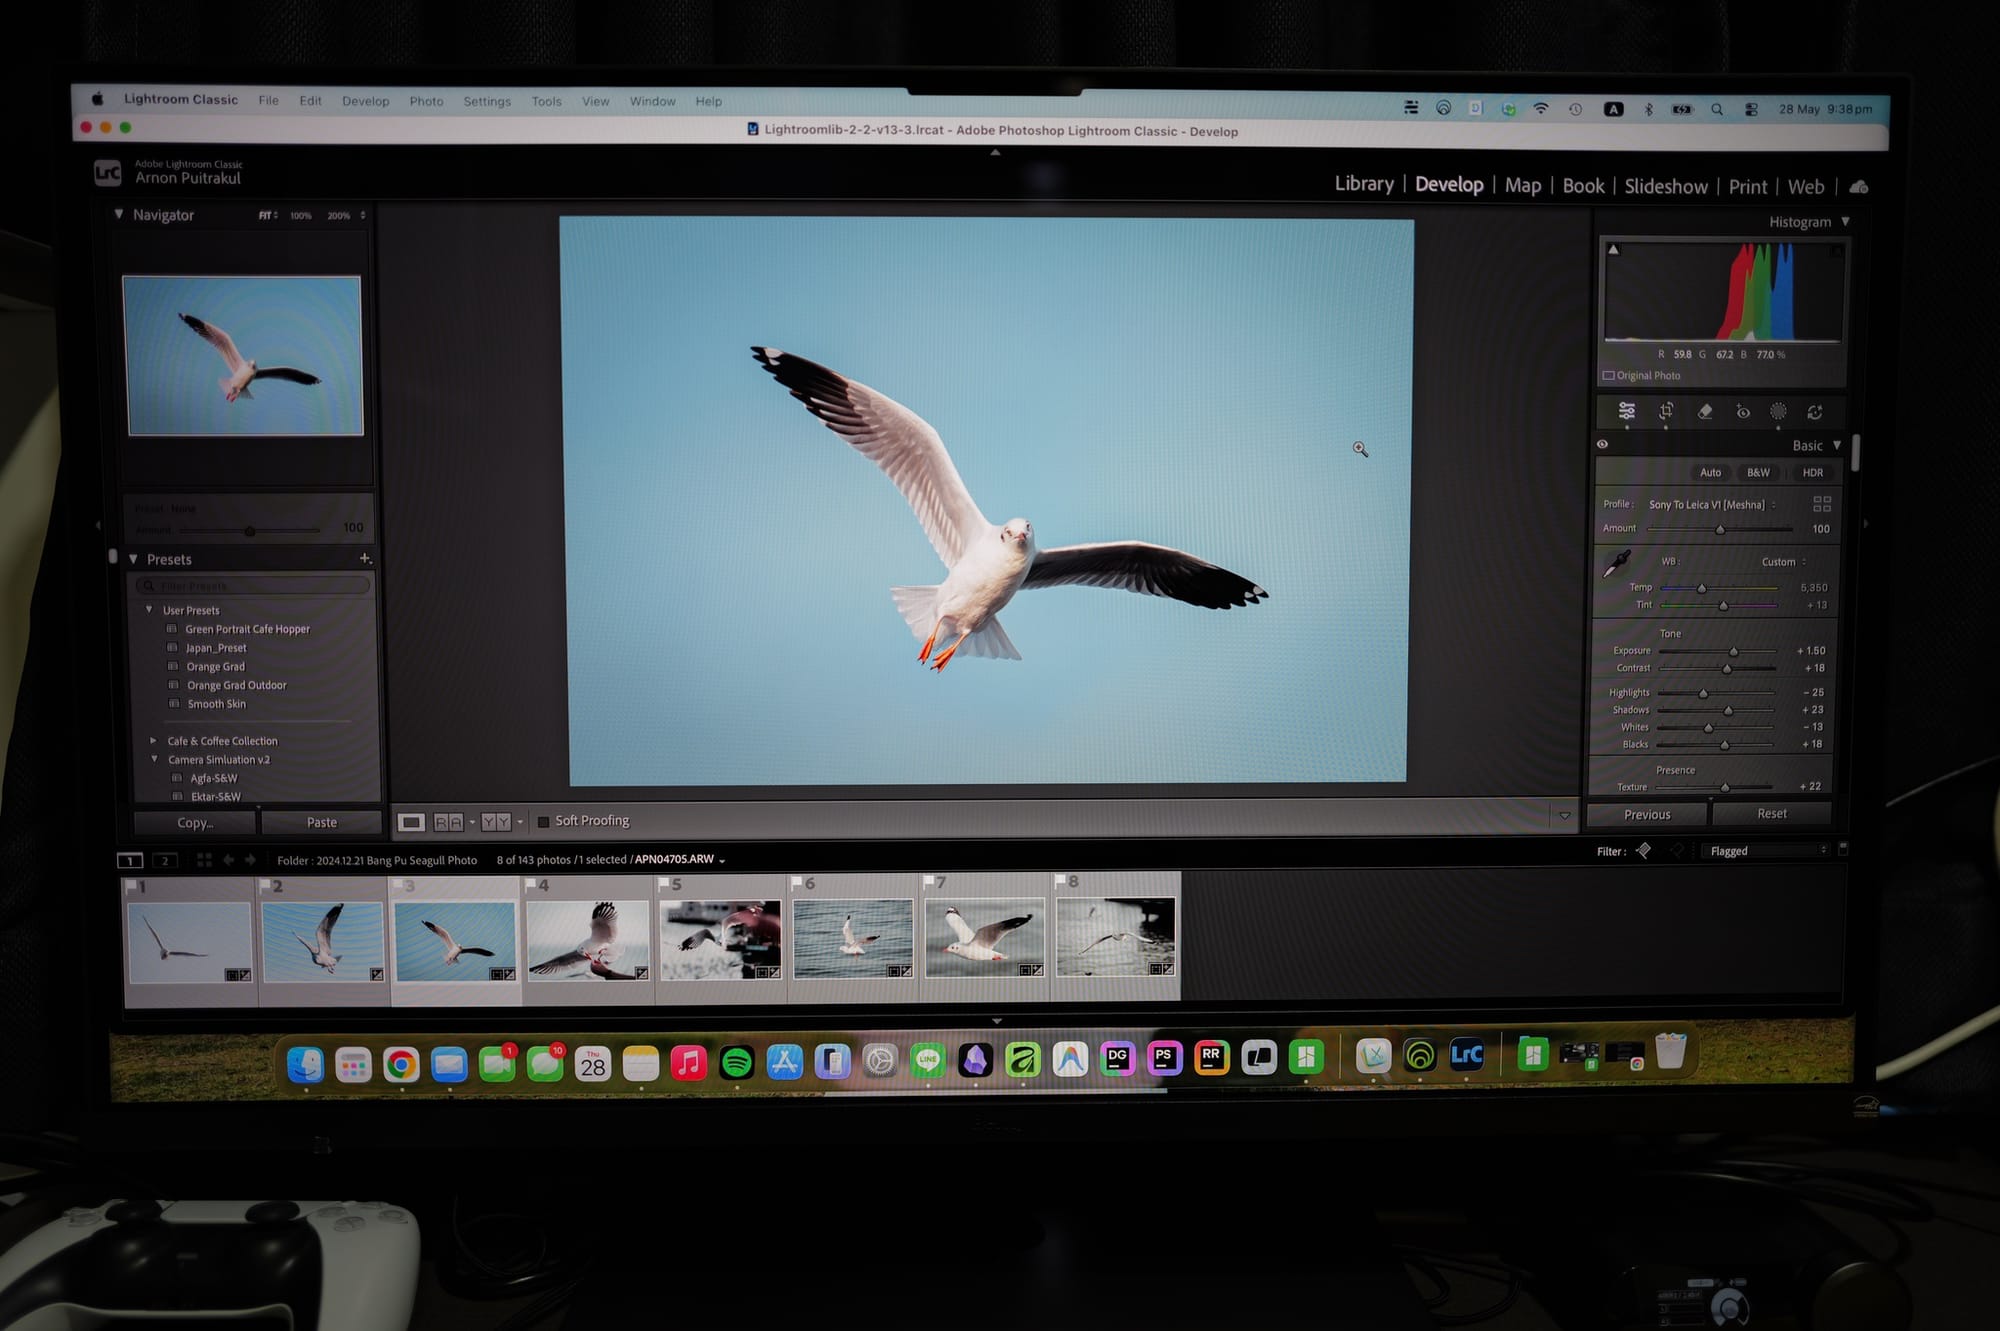
Task: Collapse the Presets panel
Action: coord(133,559)
